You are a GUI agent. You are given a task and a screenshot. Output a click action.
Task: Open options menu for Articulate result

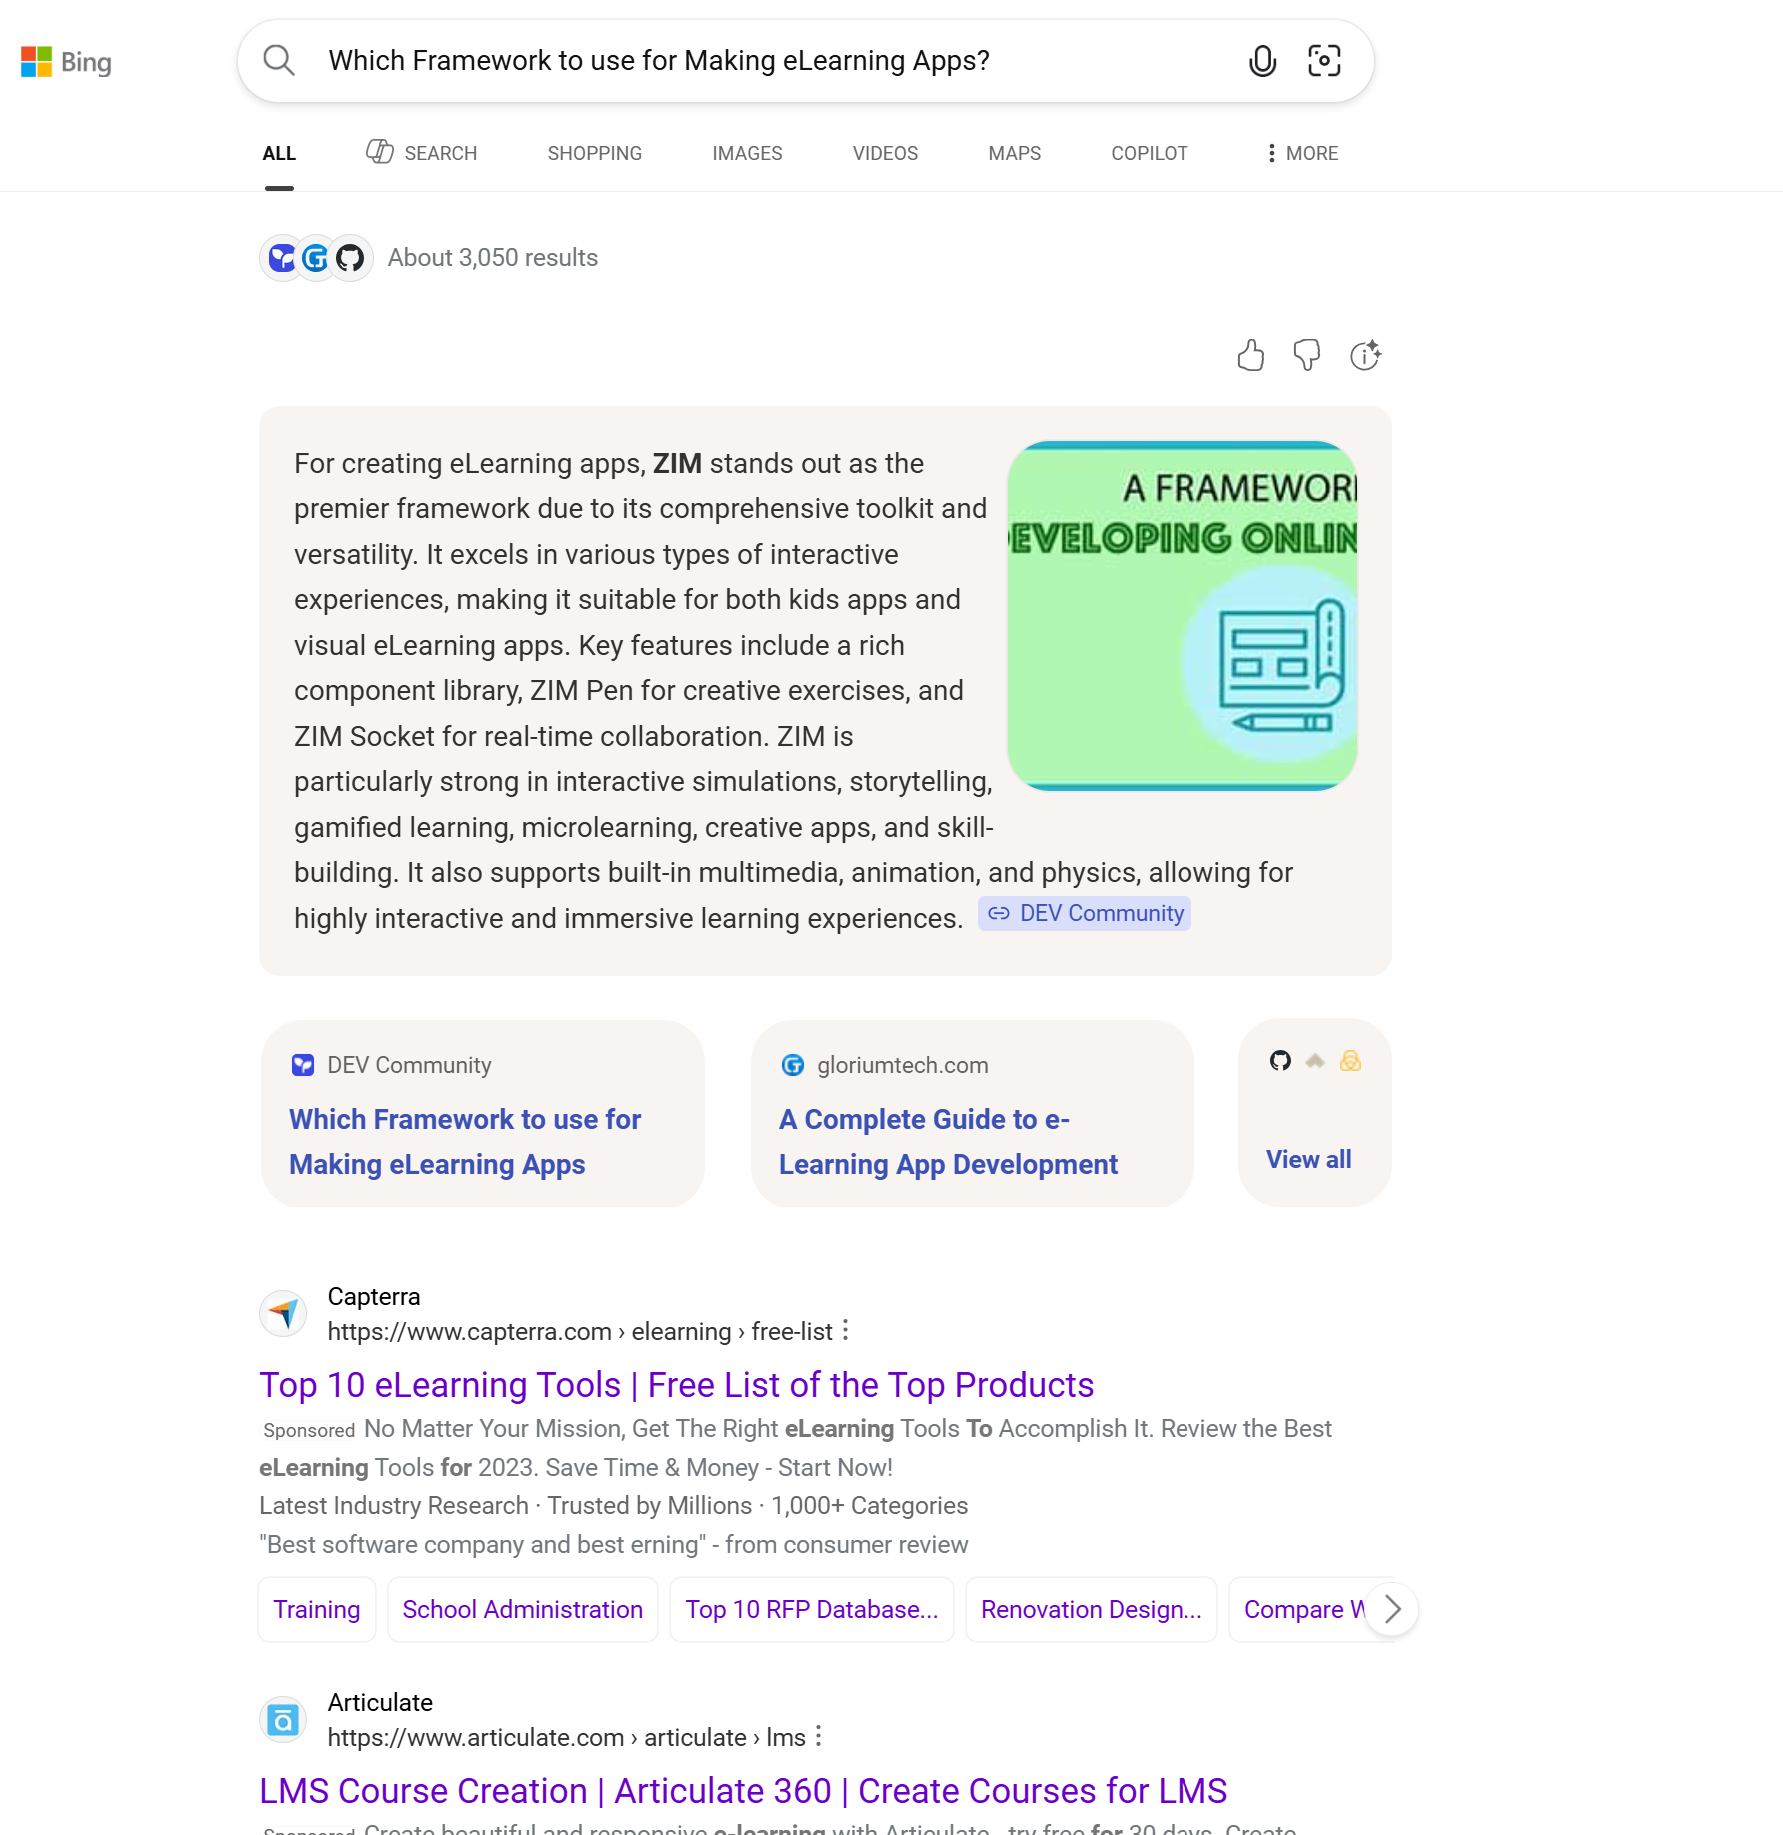(819, 1737)
